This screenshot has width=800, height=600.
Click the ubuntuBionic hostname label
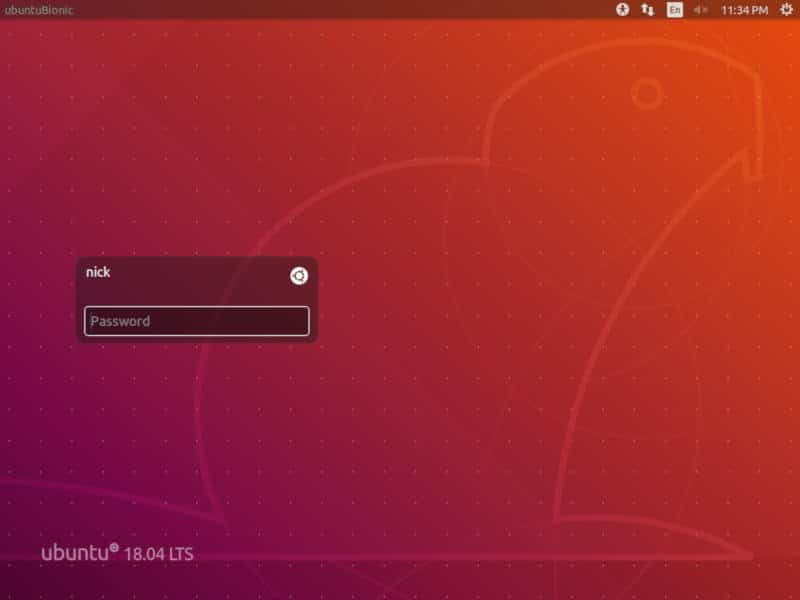click(38, 11)
